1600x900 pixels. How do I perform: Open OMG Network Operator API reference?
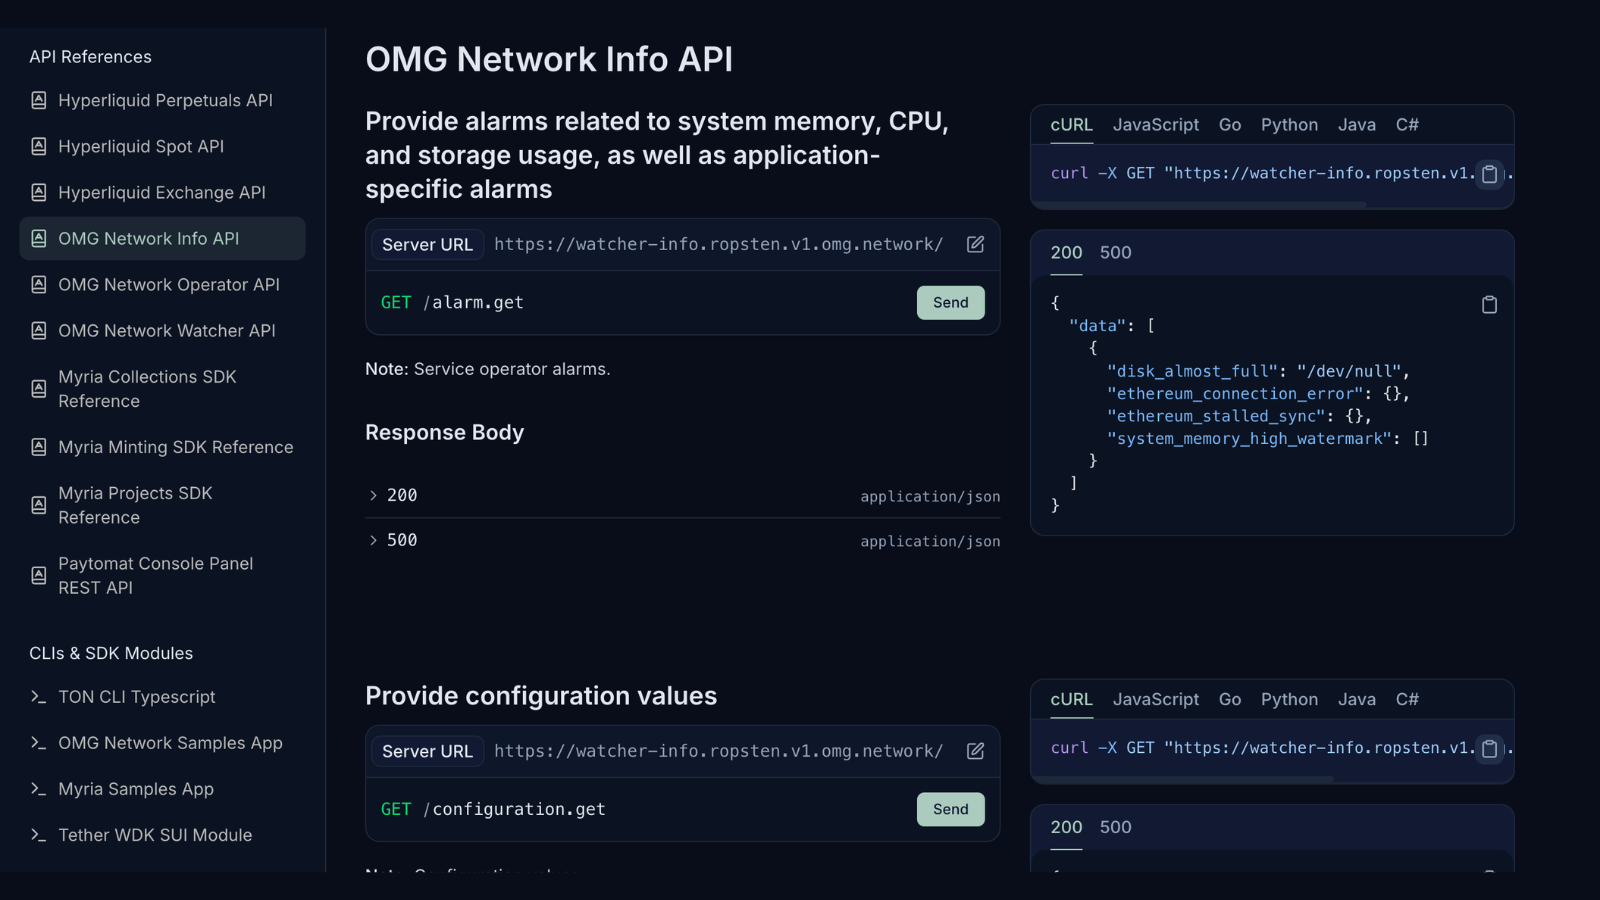pos(162,284)
